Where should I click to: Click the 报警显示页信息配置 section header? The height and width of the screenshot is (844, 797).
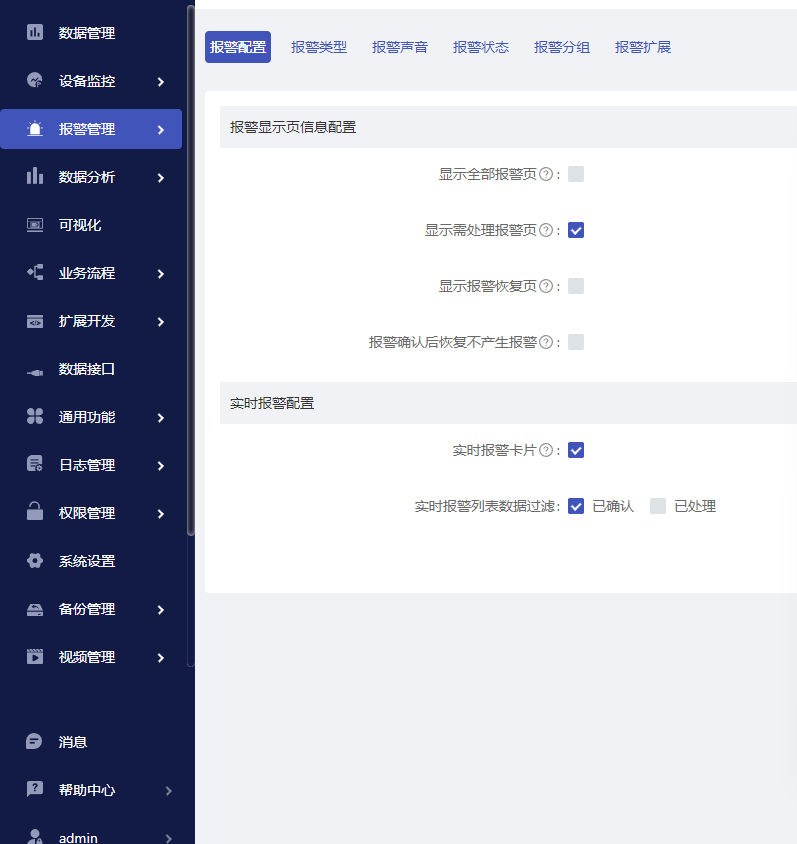click(x=508, y=127)
